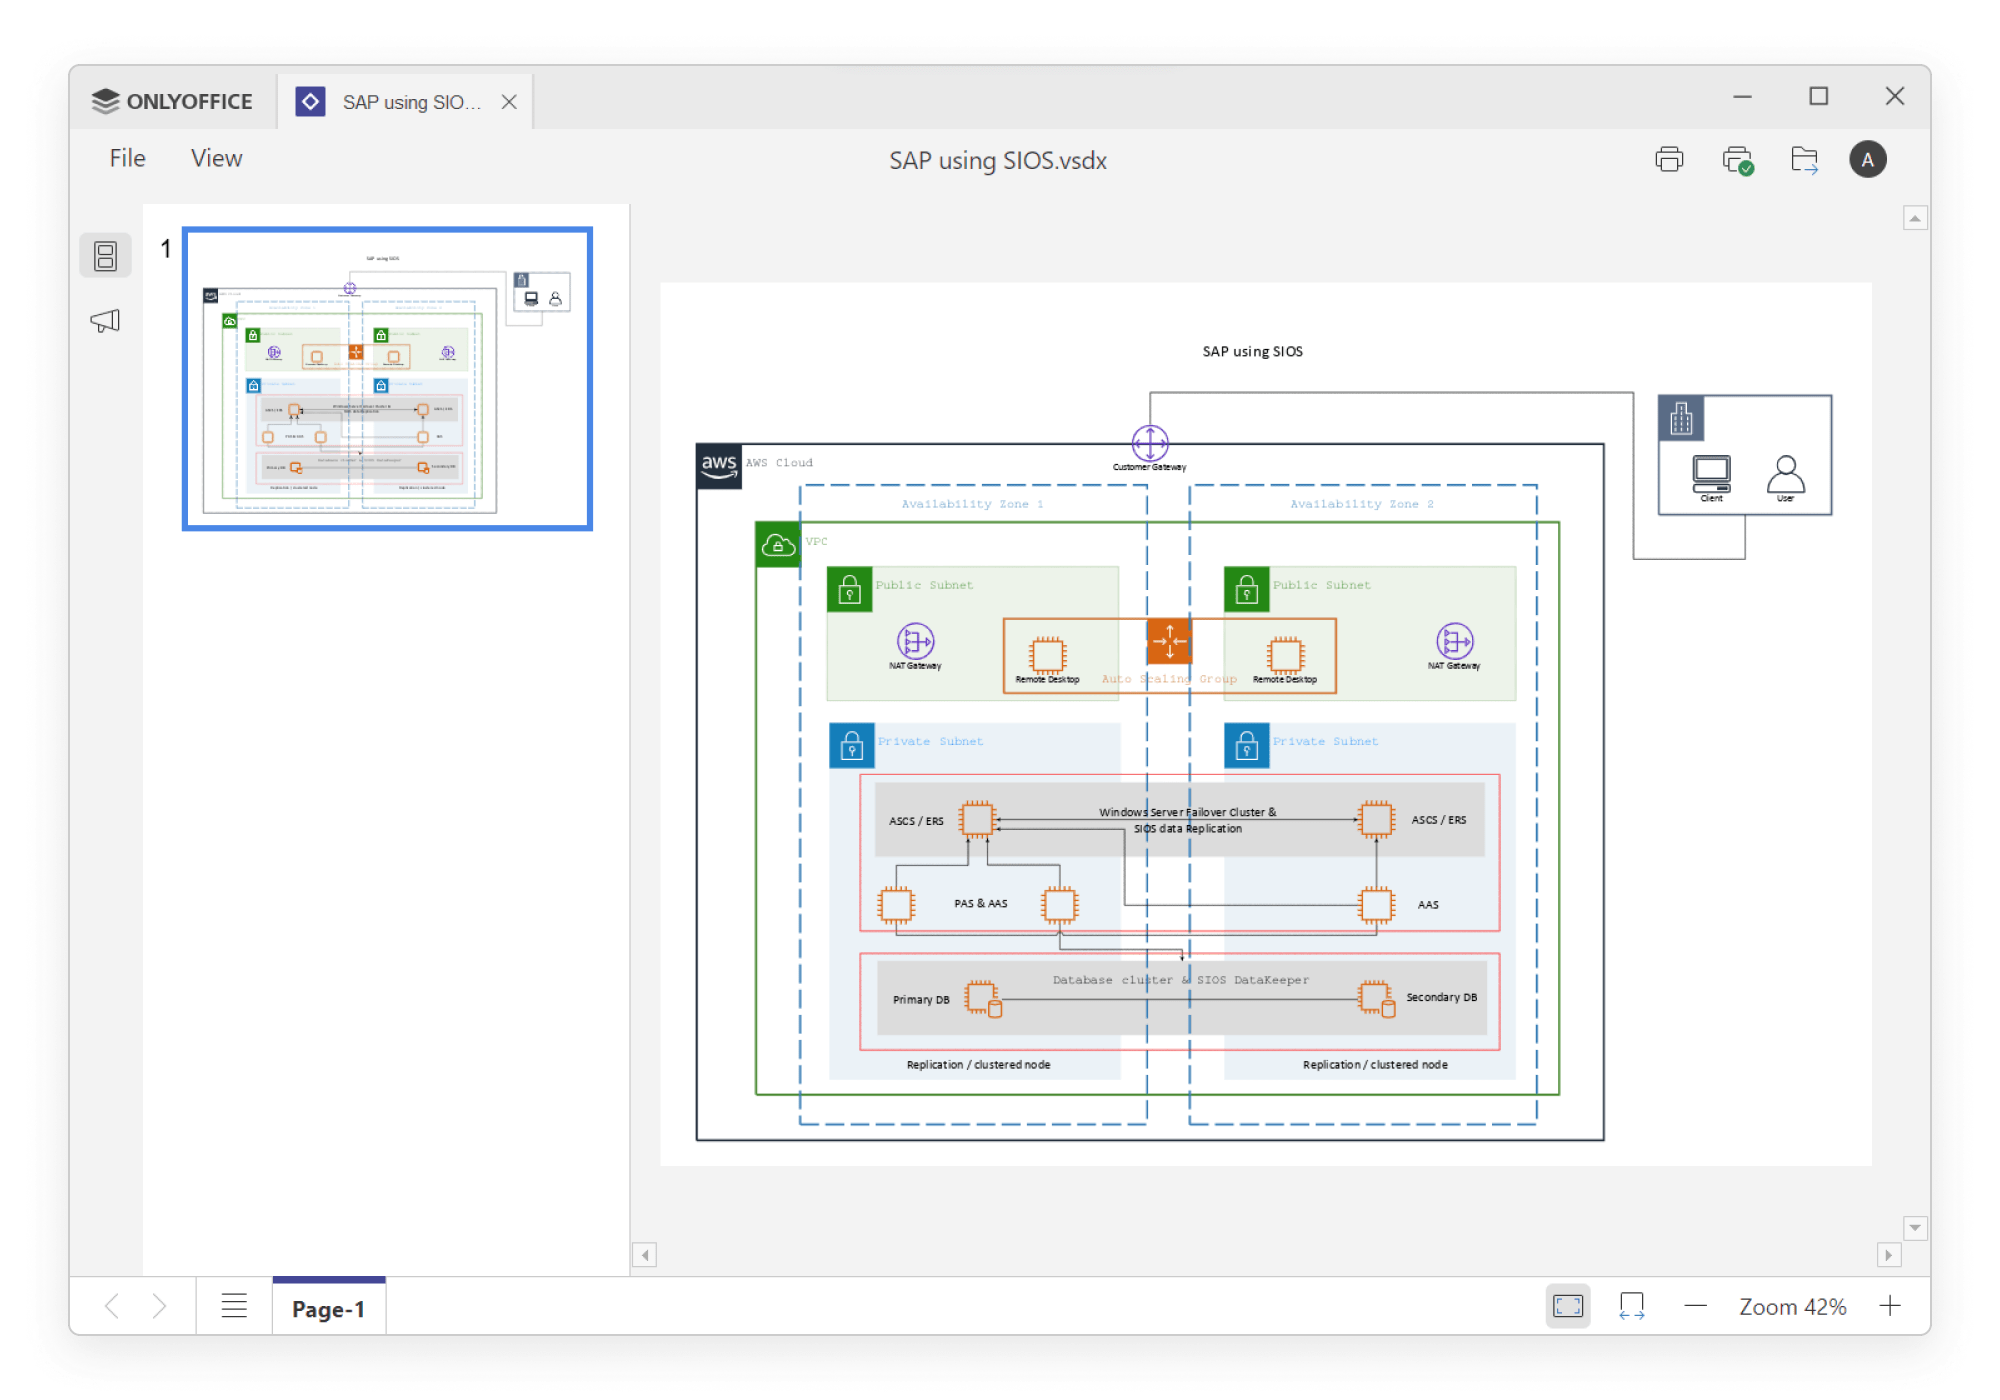
Task: Toggle Fit to Width zoom
Action: point(1631,1306)
